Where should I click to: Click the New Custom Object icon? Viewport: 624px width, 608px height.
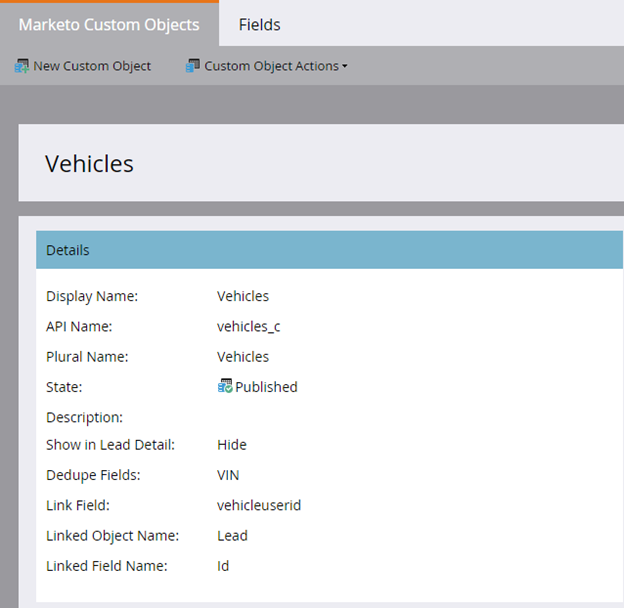click(21, 66)
